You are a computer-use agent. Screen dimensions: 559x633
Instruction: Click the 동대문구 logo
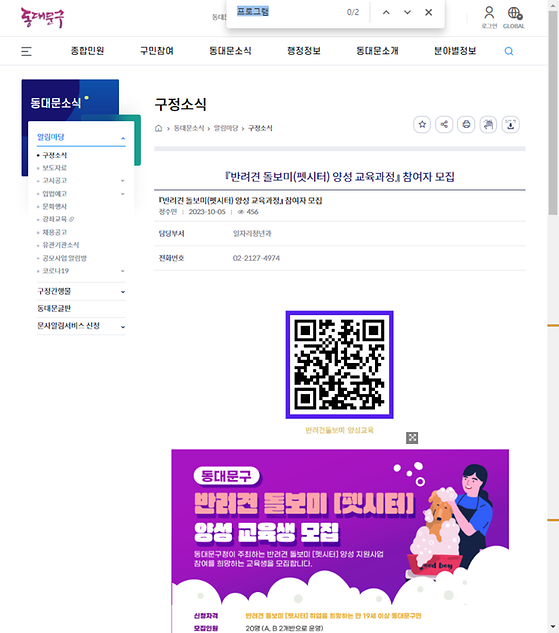coord(42,18)
